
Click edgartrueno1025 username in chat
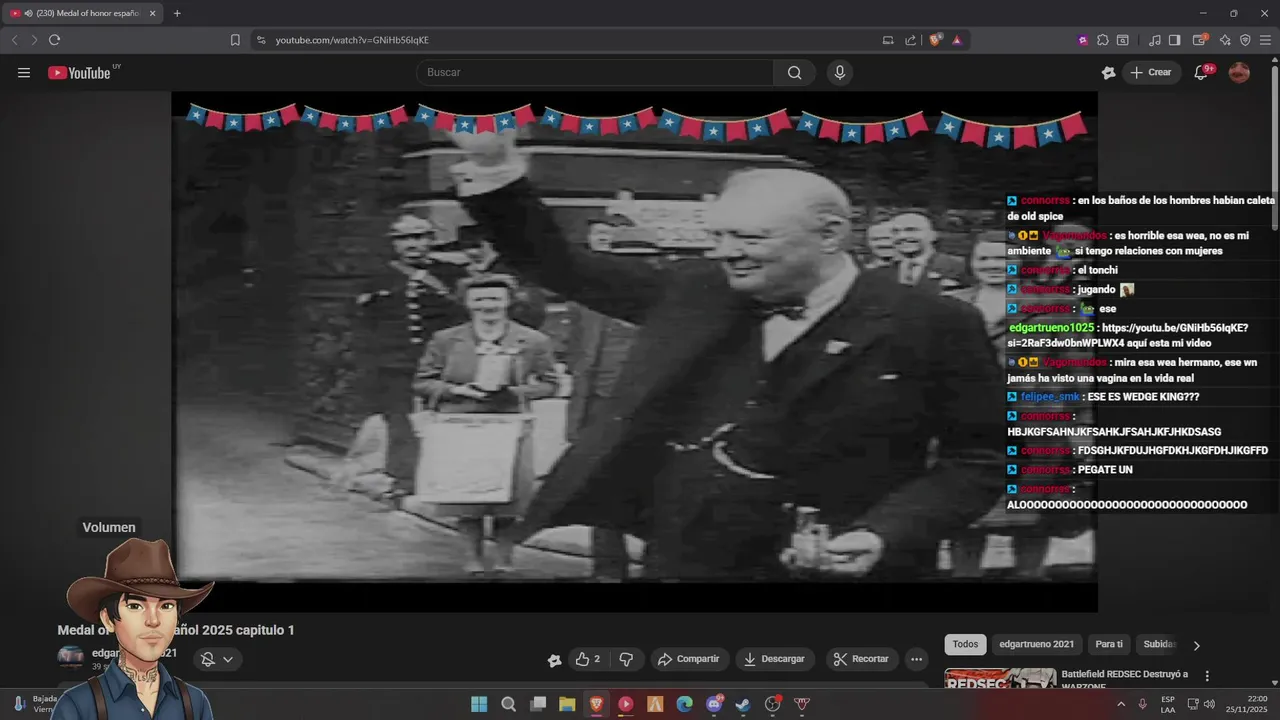tap(1051, 328)
